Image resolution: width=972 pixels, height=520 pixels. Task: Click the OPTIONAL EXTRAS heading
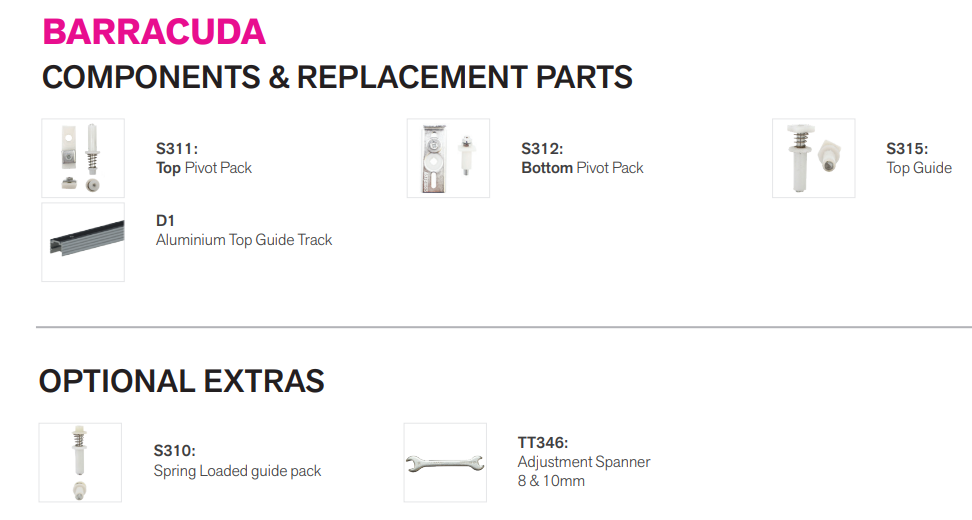182,381
